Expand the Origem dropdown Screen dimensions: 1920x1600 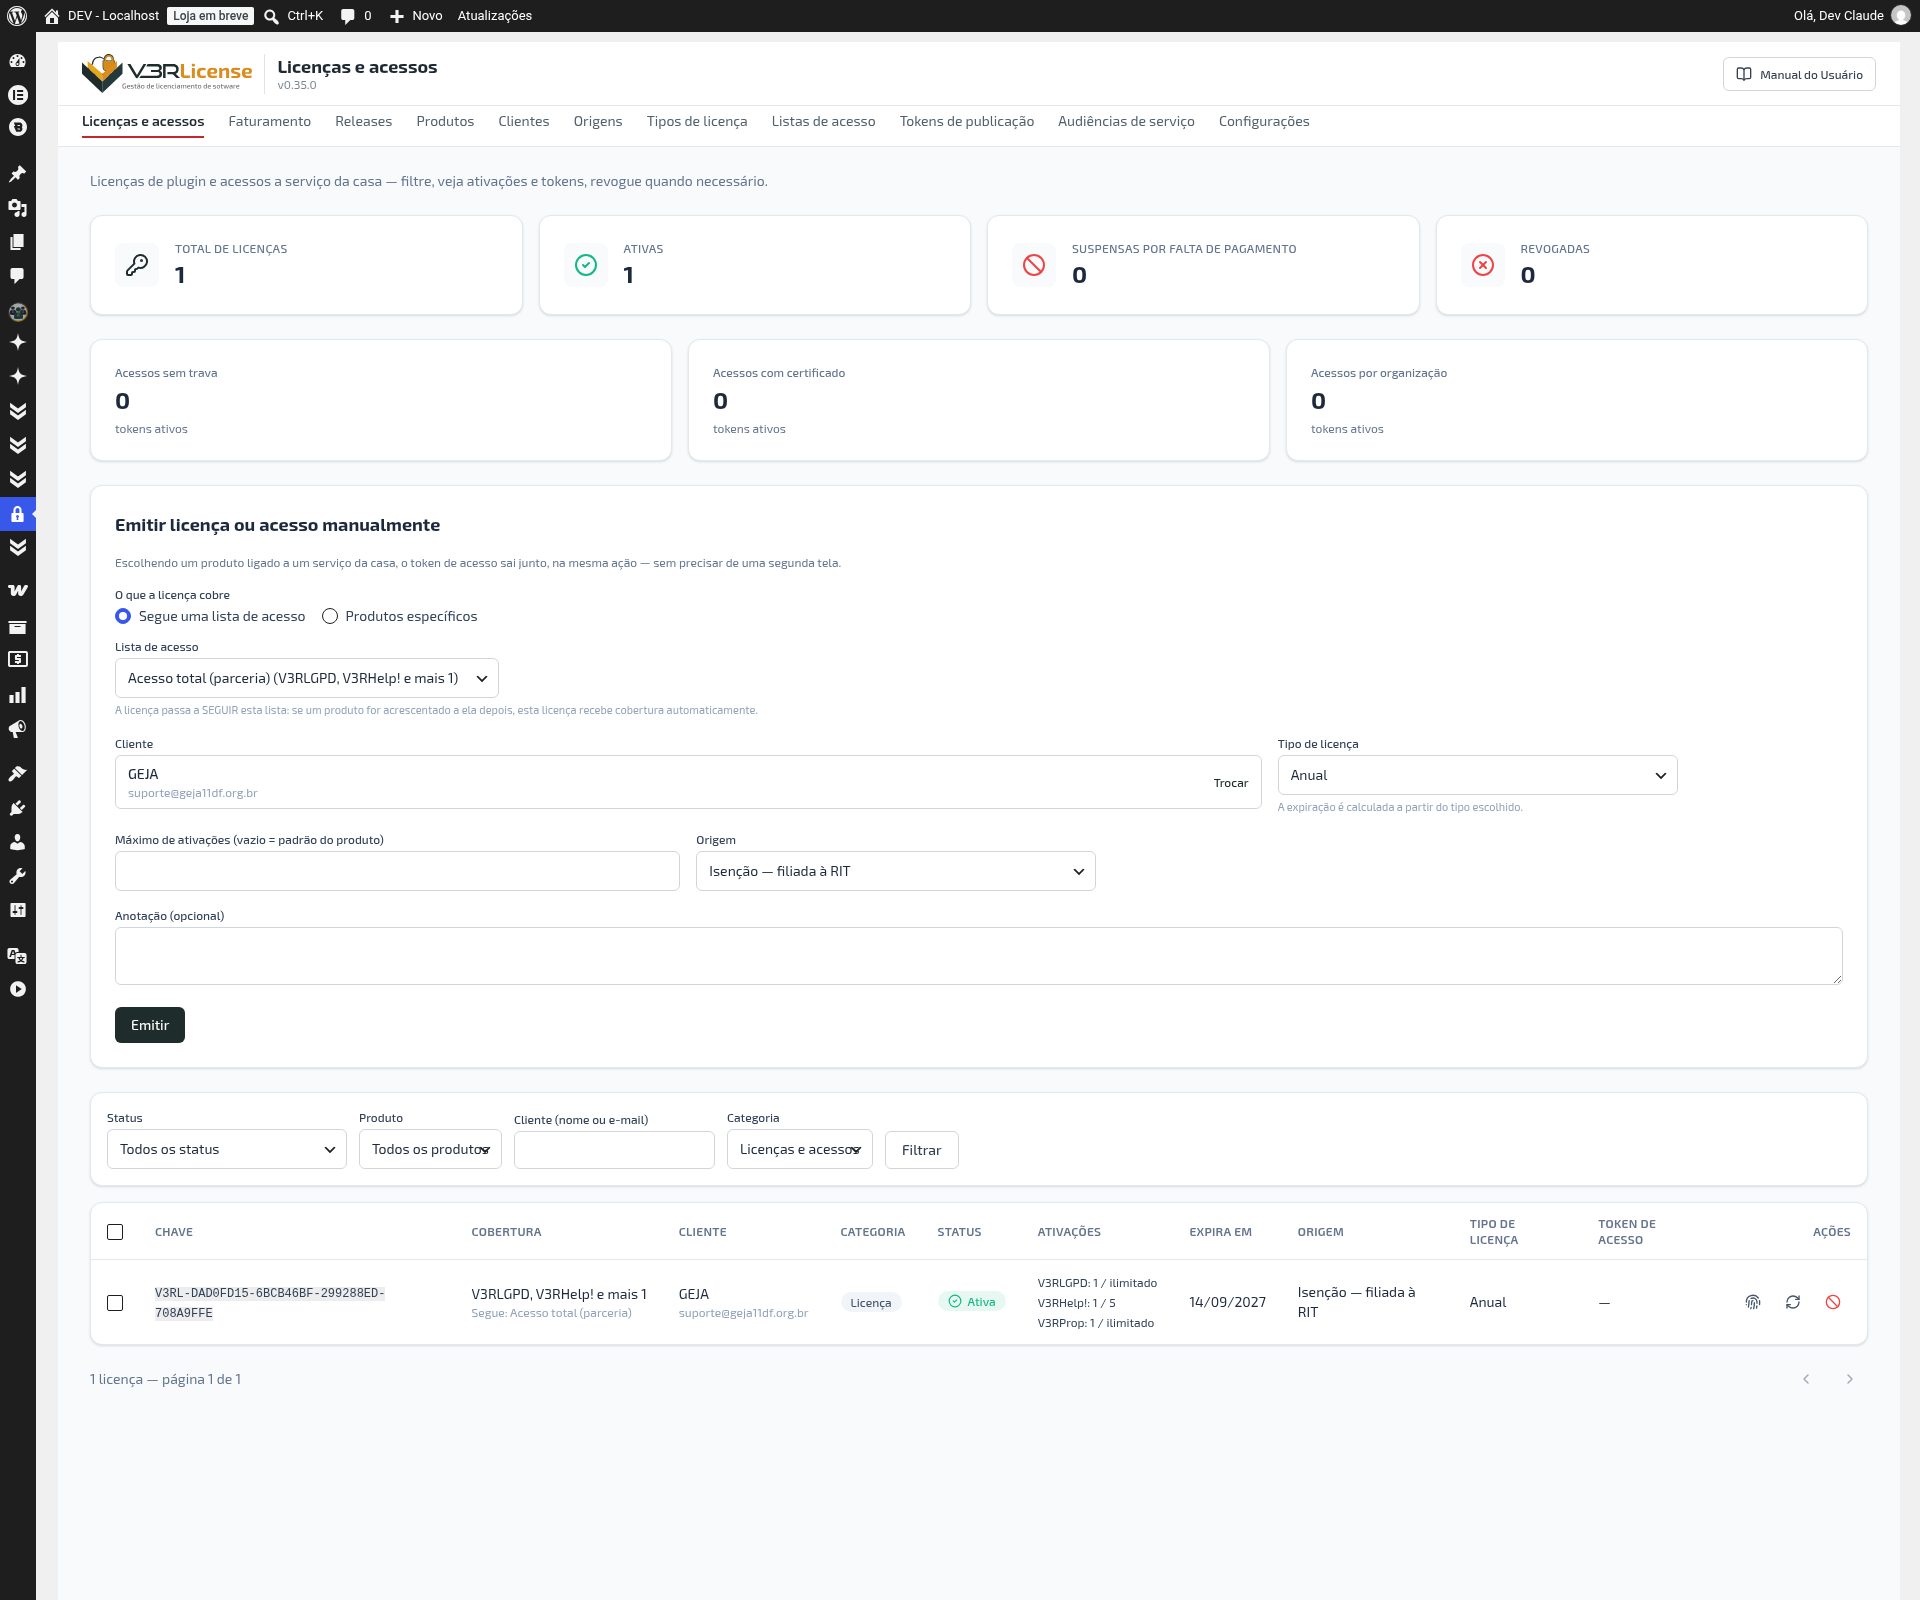pyautogui.click(x=896, y=871)
